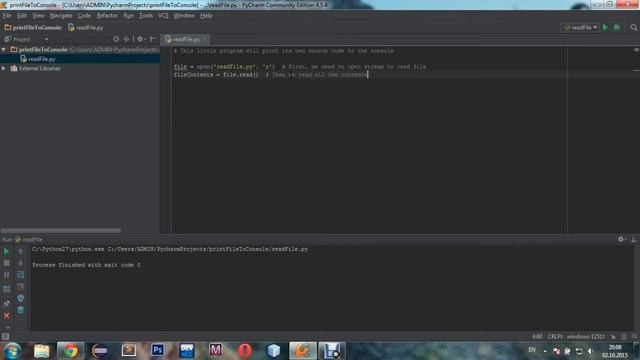The width and height of the screenshot is (640, 360).
Task: Open Project panel settings gear
Action: [x=141, y=39]
